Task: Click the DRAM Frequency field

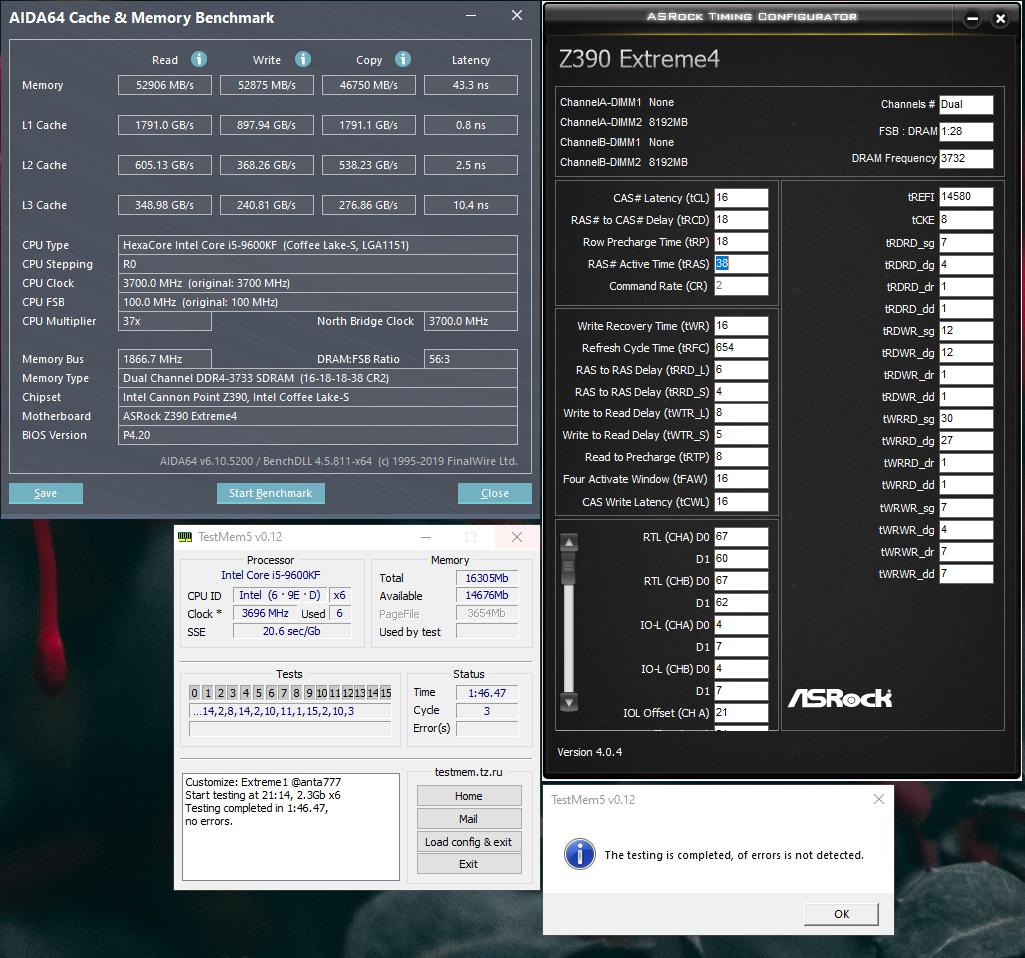Action: pyautogui.click(x=966, y=158)
